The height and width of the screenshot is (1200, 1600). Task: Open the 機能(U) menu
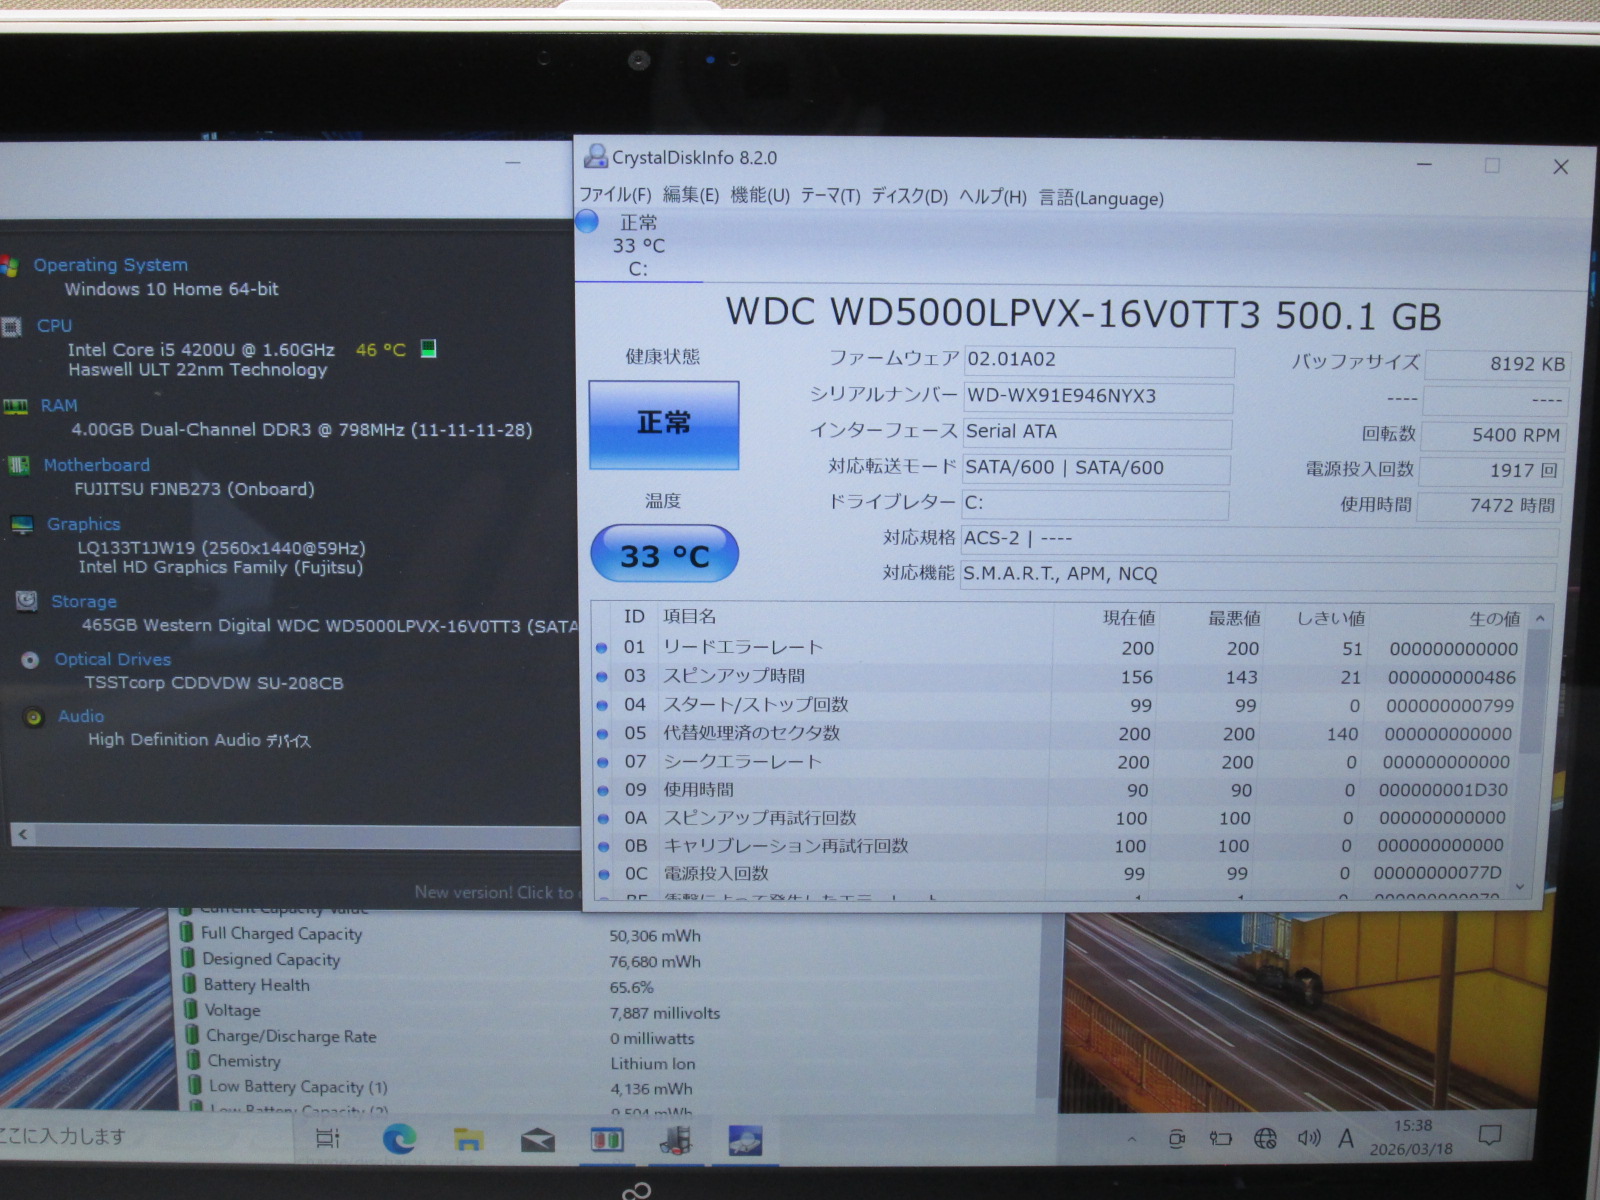[x=759, y=196]
